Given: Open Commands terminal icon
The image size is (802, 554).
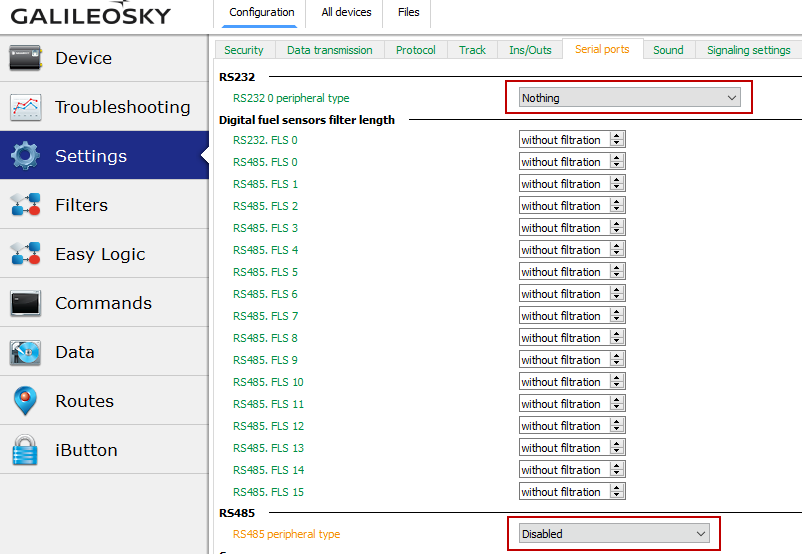Looking at the screenshot, I should coord(25,303).
